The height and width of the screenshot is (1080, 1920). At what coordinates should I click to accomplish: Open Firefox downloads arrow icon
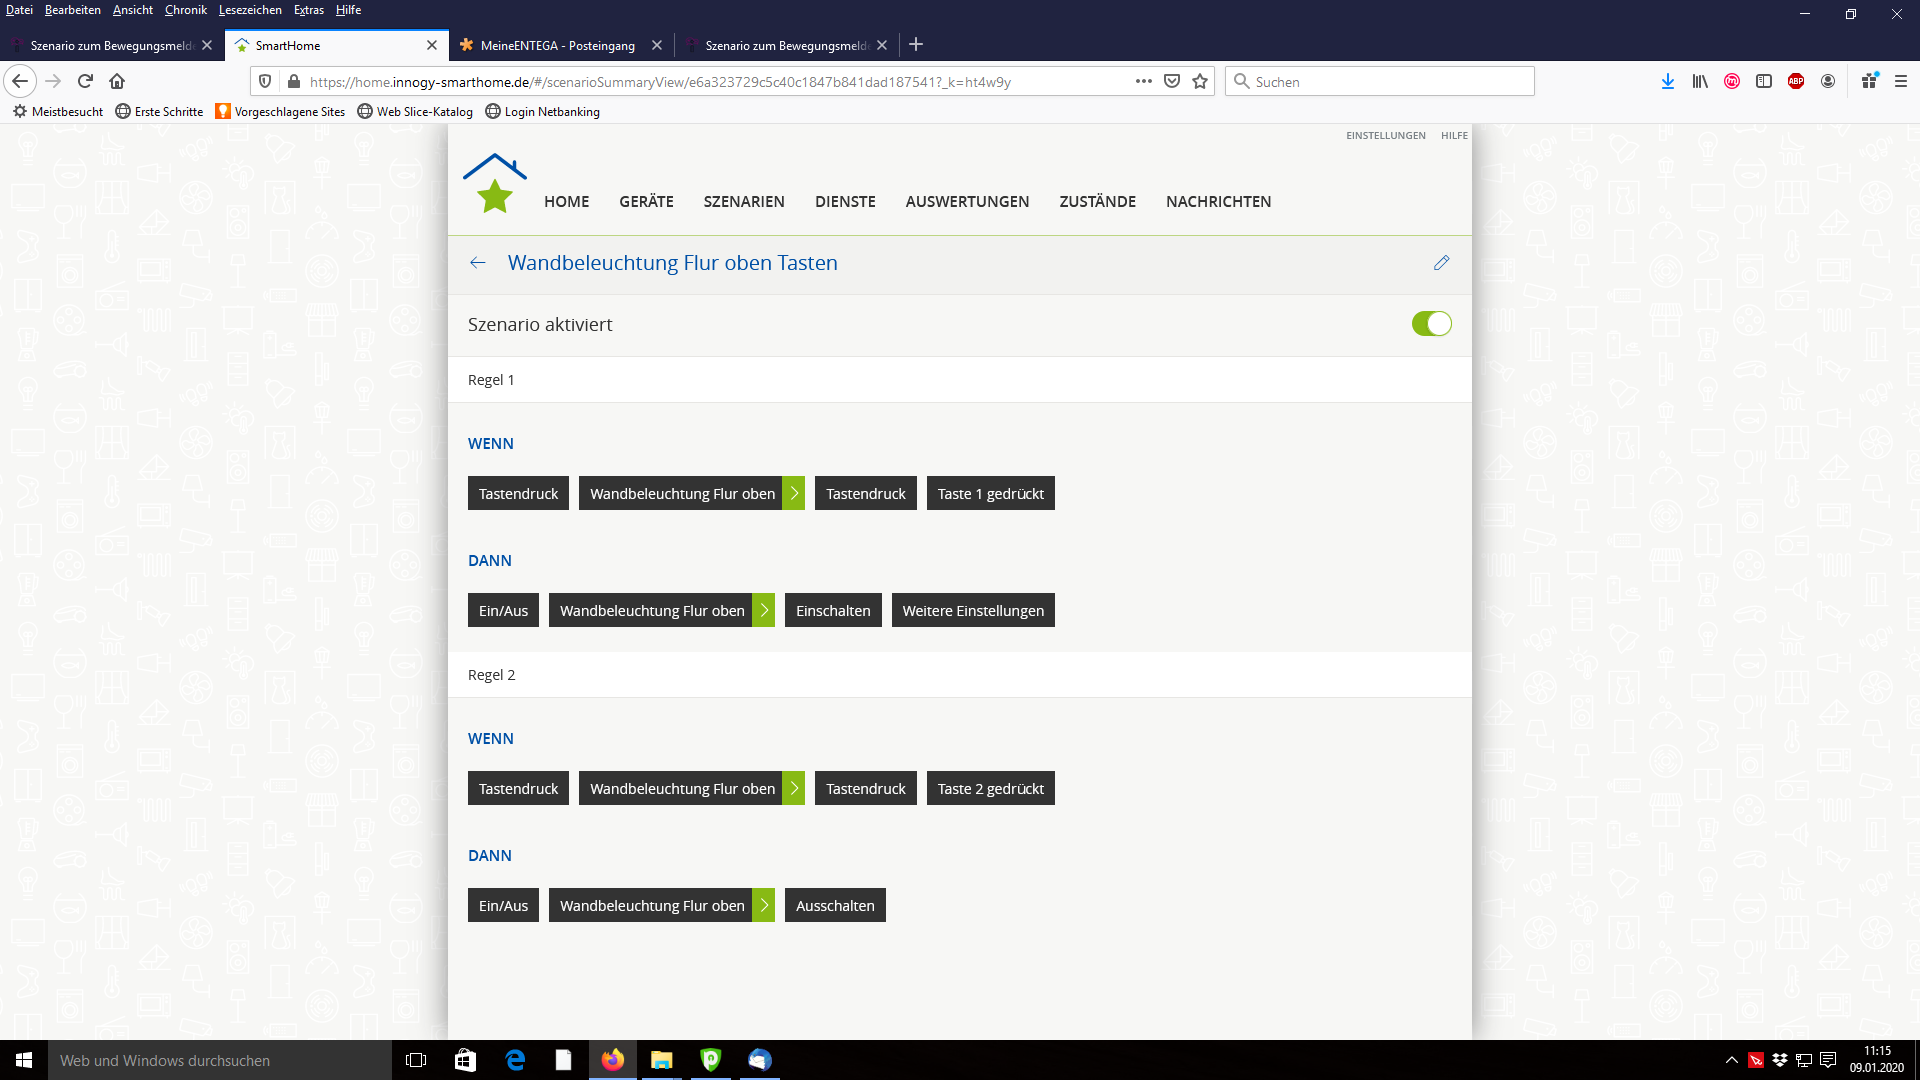1667,81
